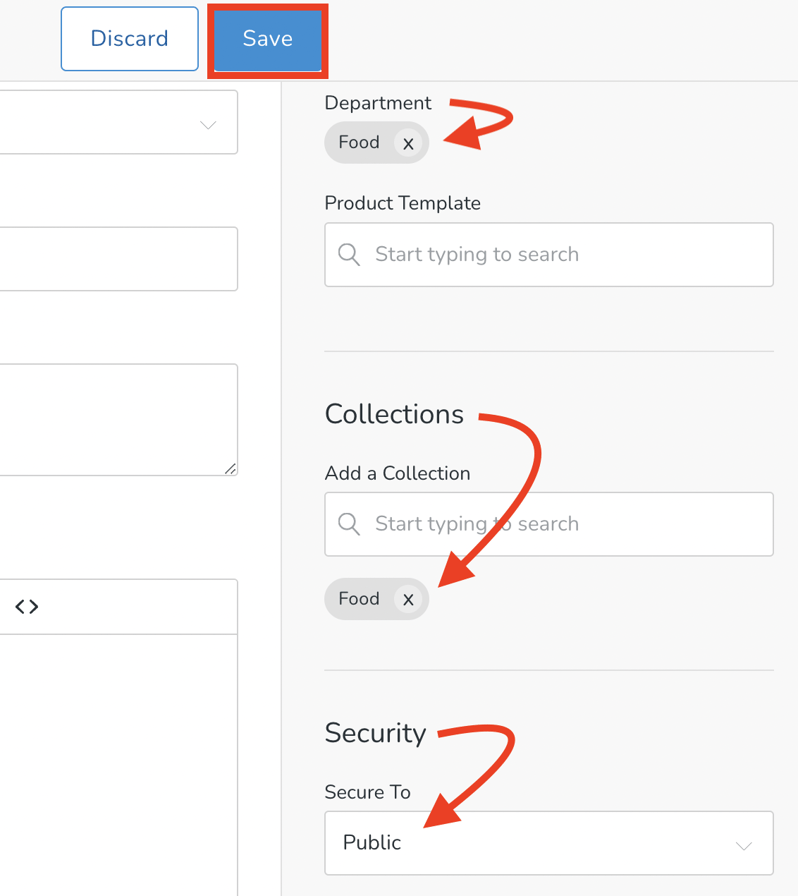This screenshot has height=896, width=798.
Task: Open the Secure To dropdown showing Public
Action: 548,843
